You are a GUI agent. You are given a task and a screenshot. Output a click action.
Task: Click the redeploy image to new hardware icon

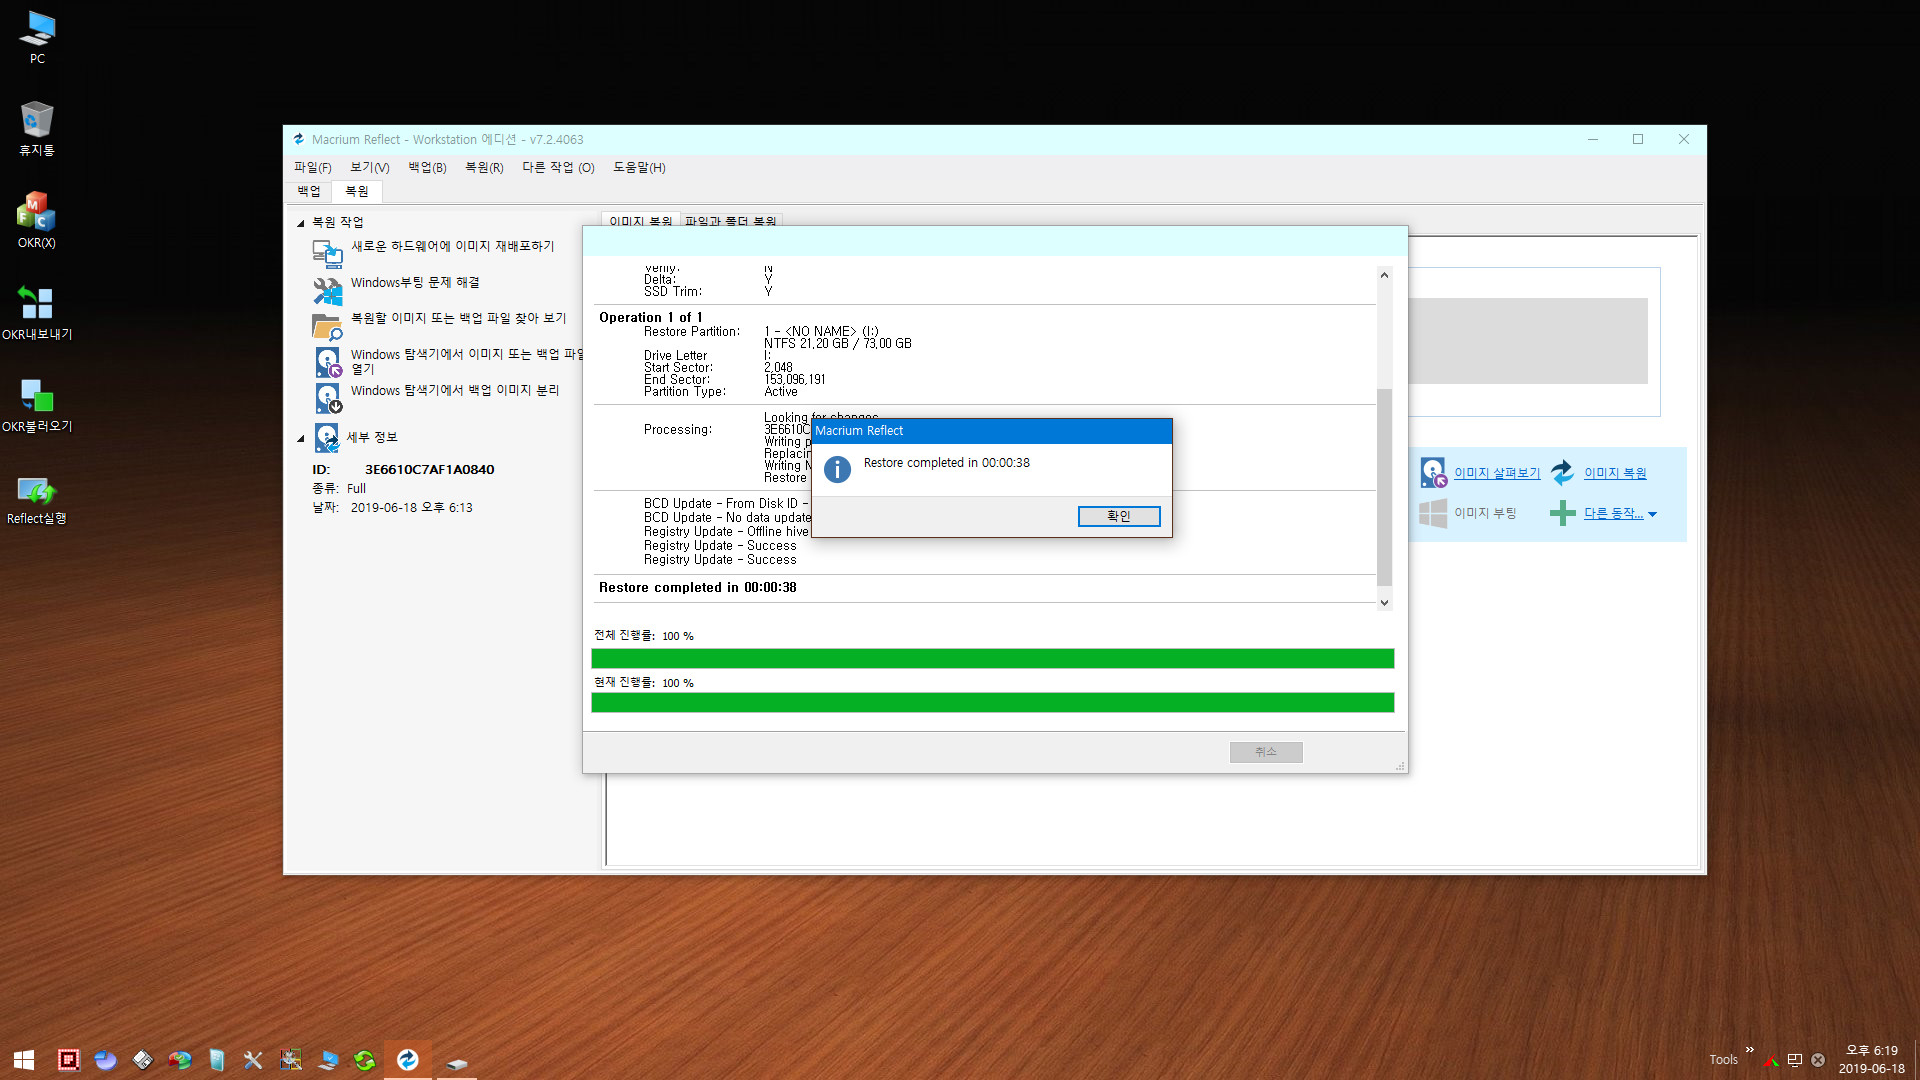(327, 253)
